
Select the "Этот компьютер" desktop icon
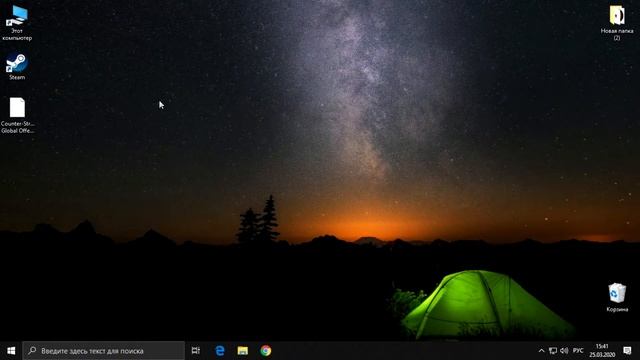click(17, 22)
